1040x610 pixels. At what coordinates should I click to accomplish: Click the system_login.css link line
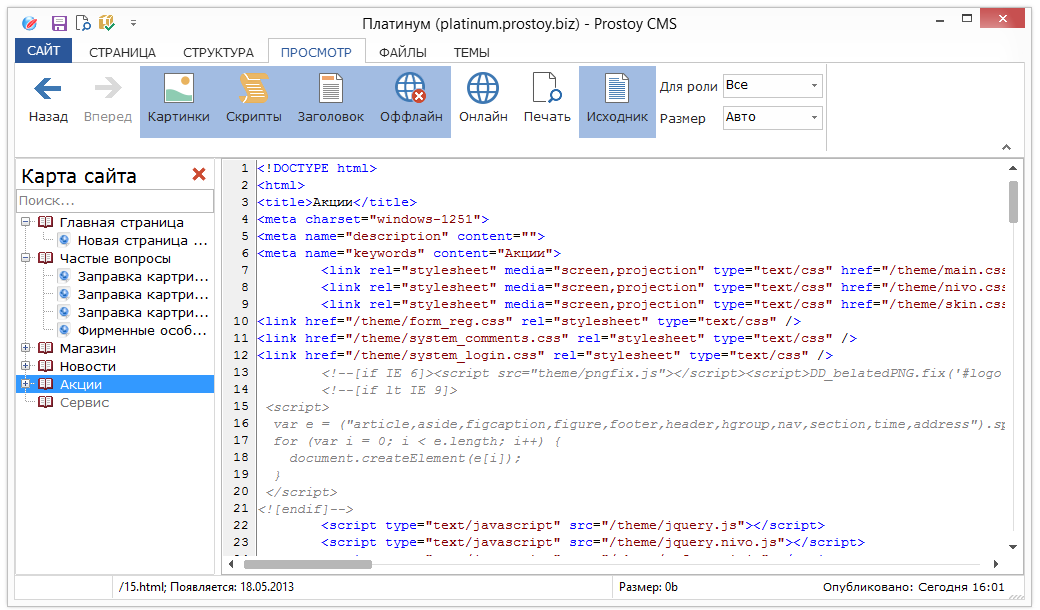[545, 355]
